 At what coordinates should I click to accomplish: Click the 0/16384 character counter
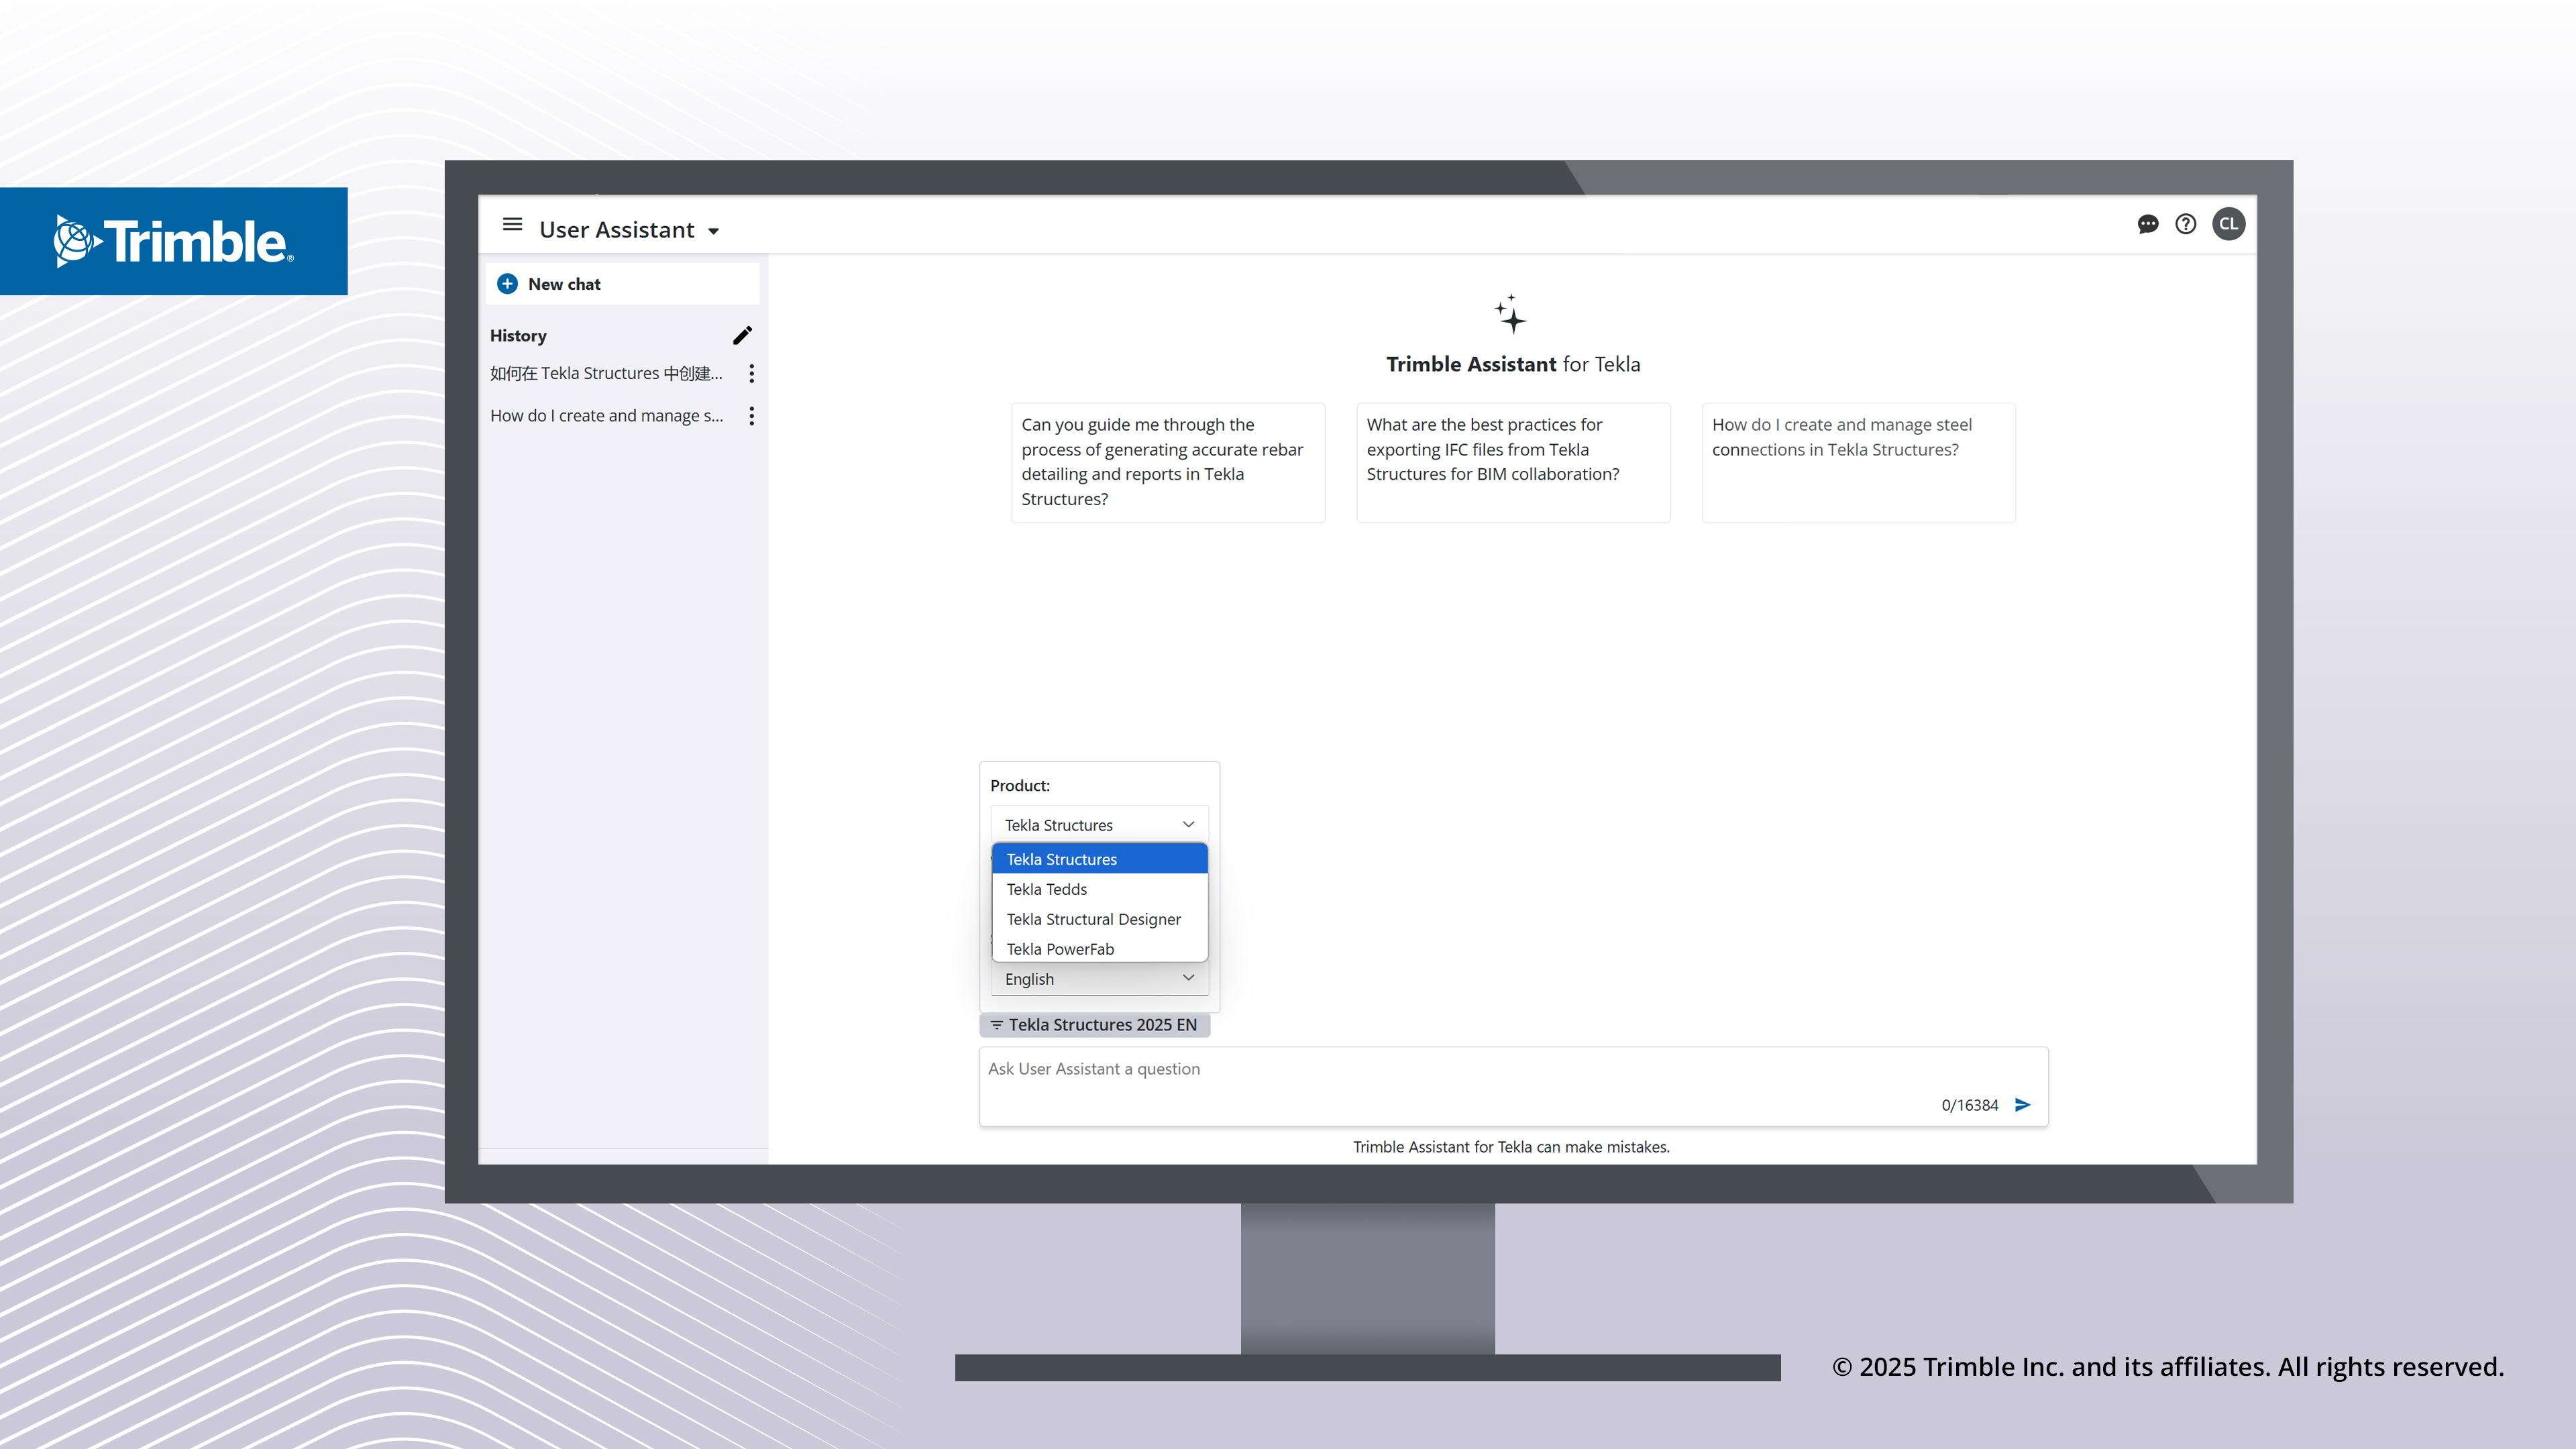1969,1105
